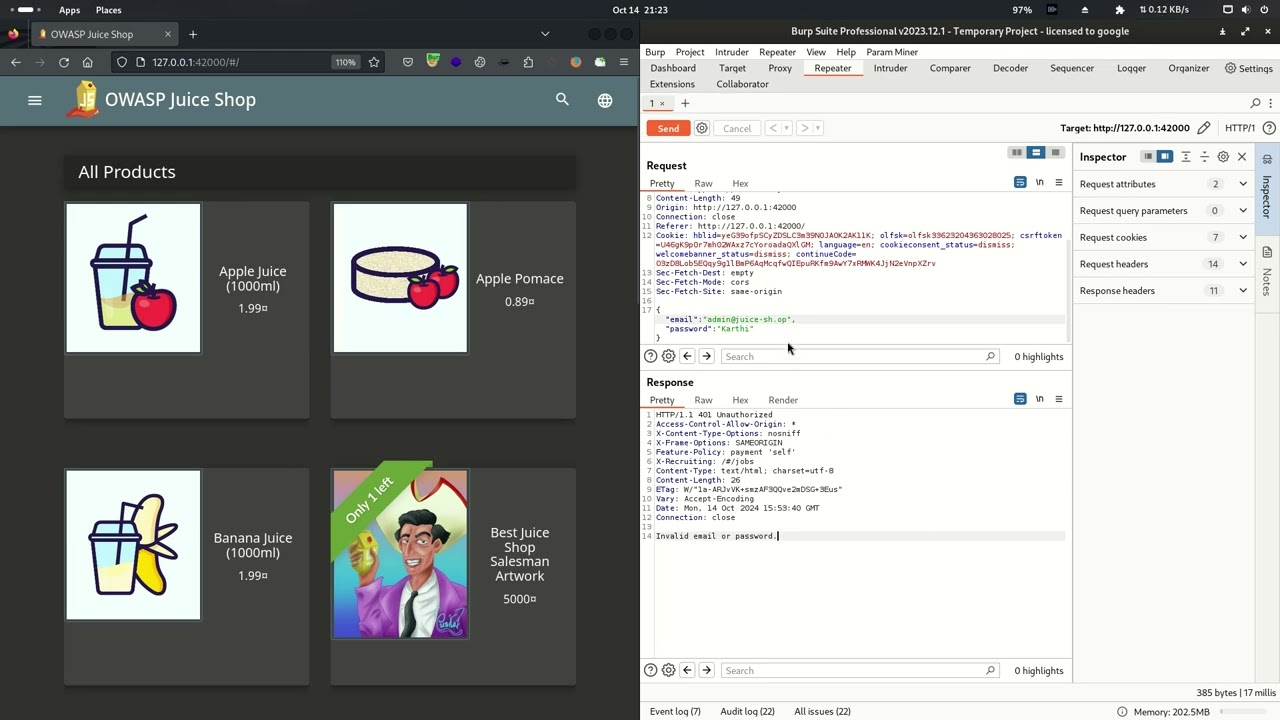Toggle word wrap in Request pane
Viewport: 1280px width, 720px height.
pos(1020,183)
